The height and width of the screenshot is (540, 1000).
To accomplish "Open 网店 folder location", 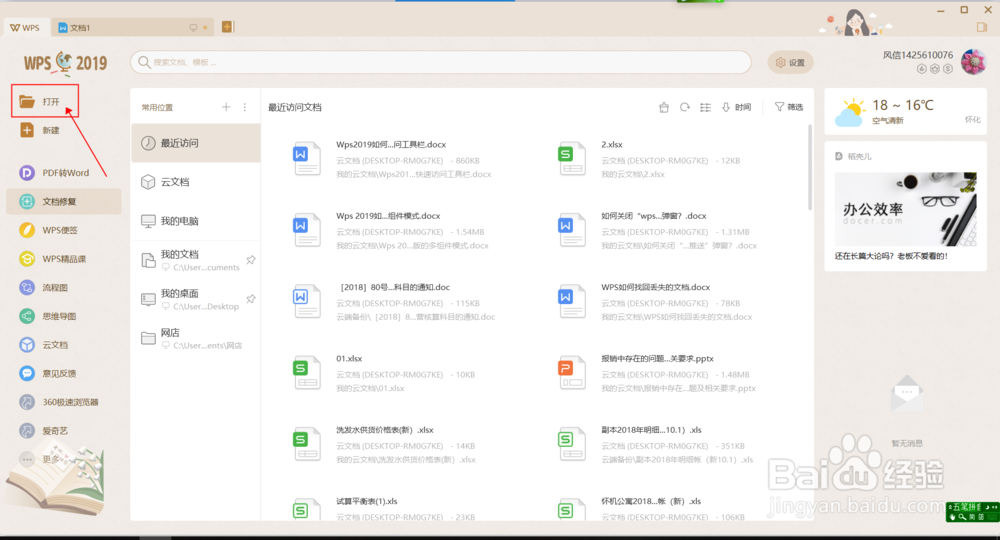I will click(196, 338).
